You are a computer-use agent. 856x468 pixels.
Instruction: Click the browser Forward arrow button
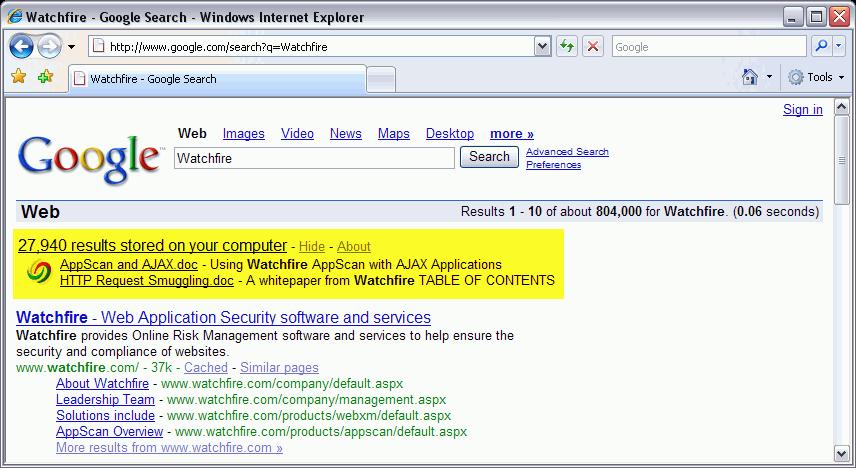[49, 46]
